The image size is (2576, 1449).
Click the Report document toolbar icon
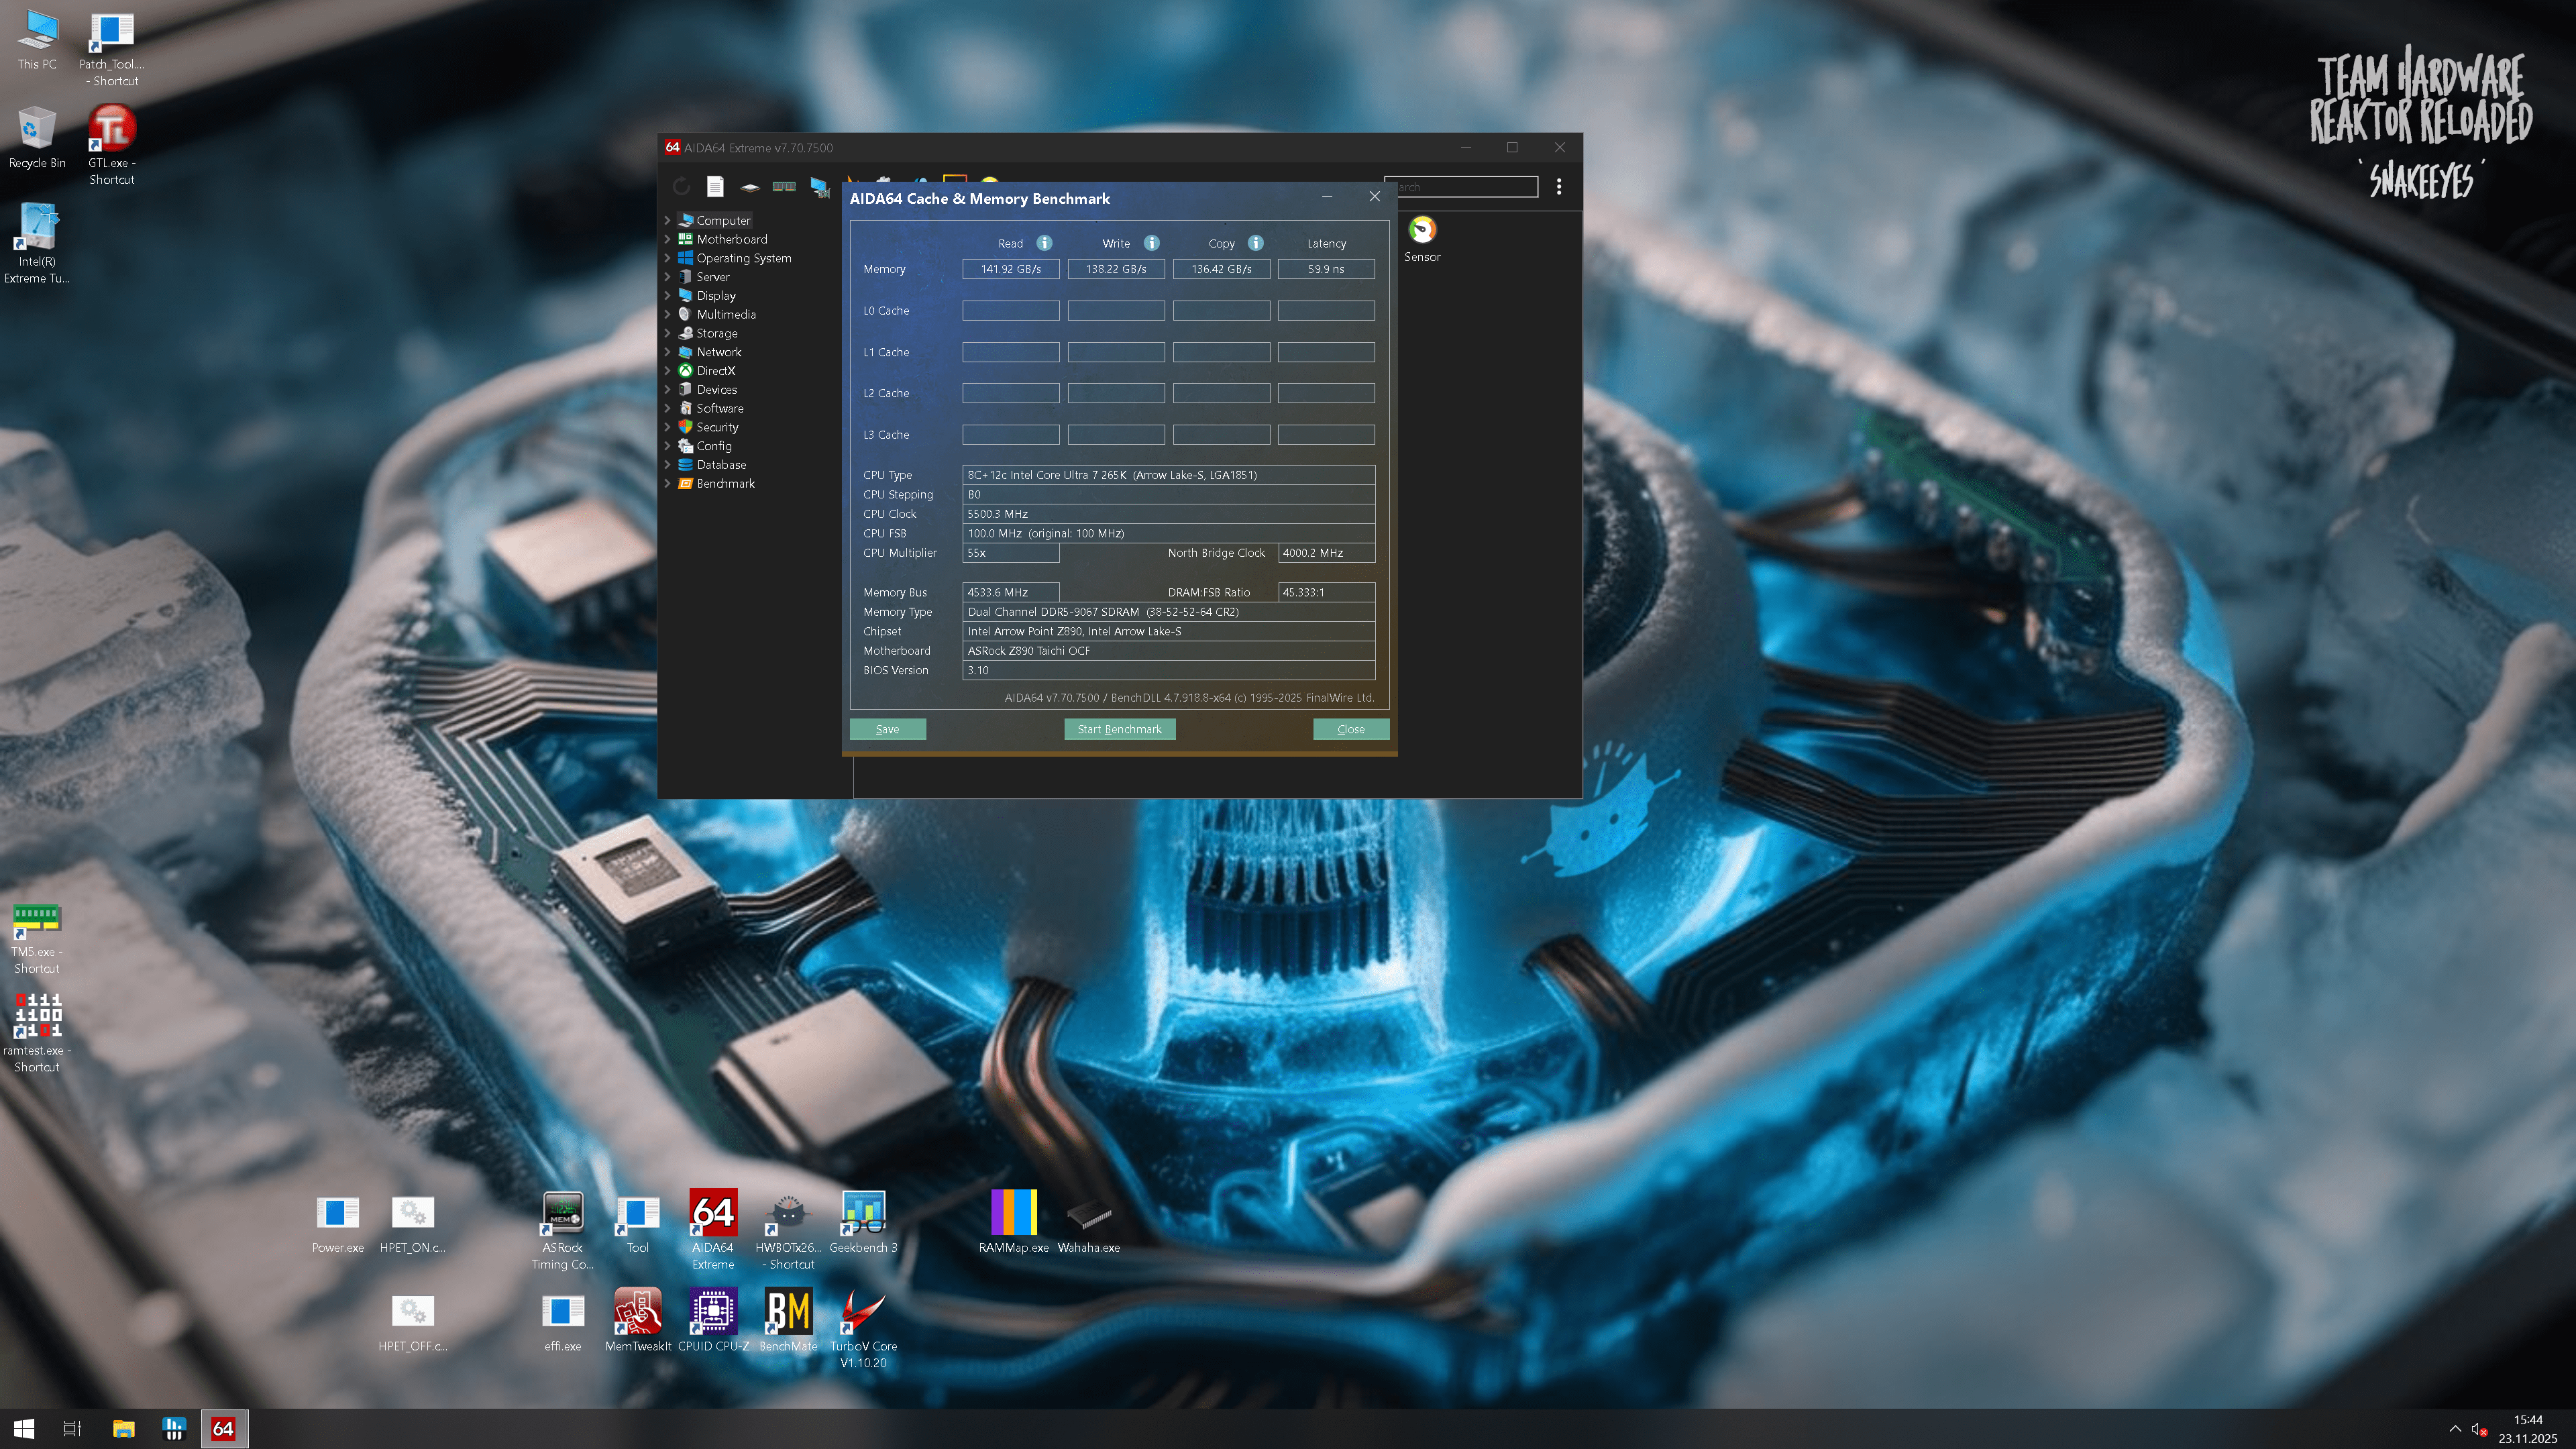click(714, 186)
